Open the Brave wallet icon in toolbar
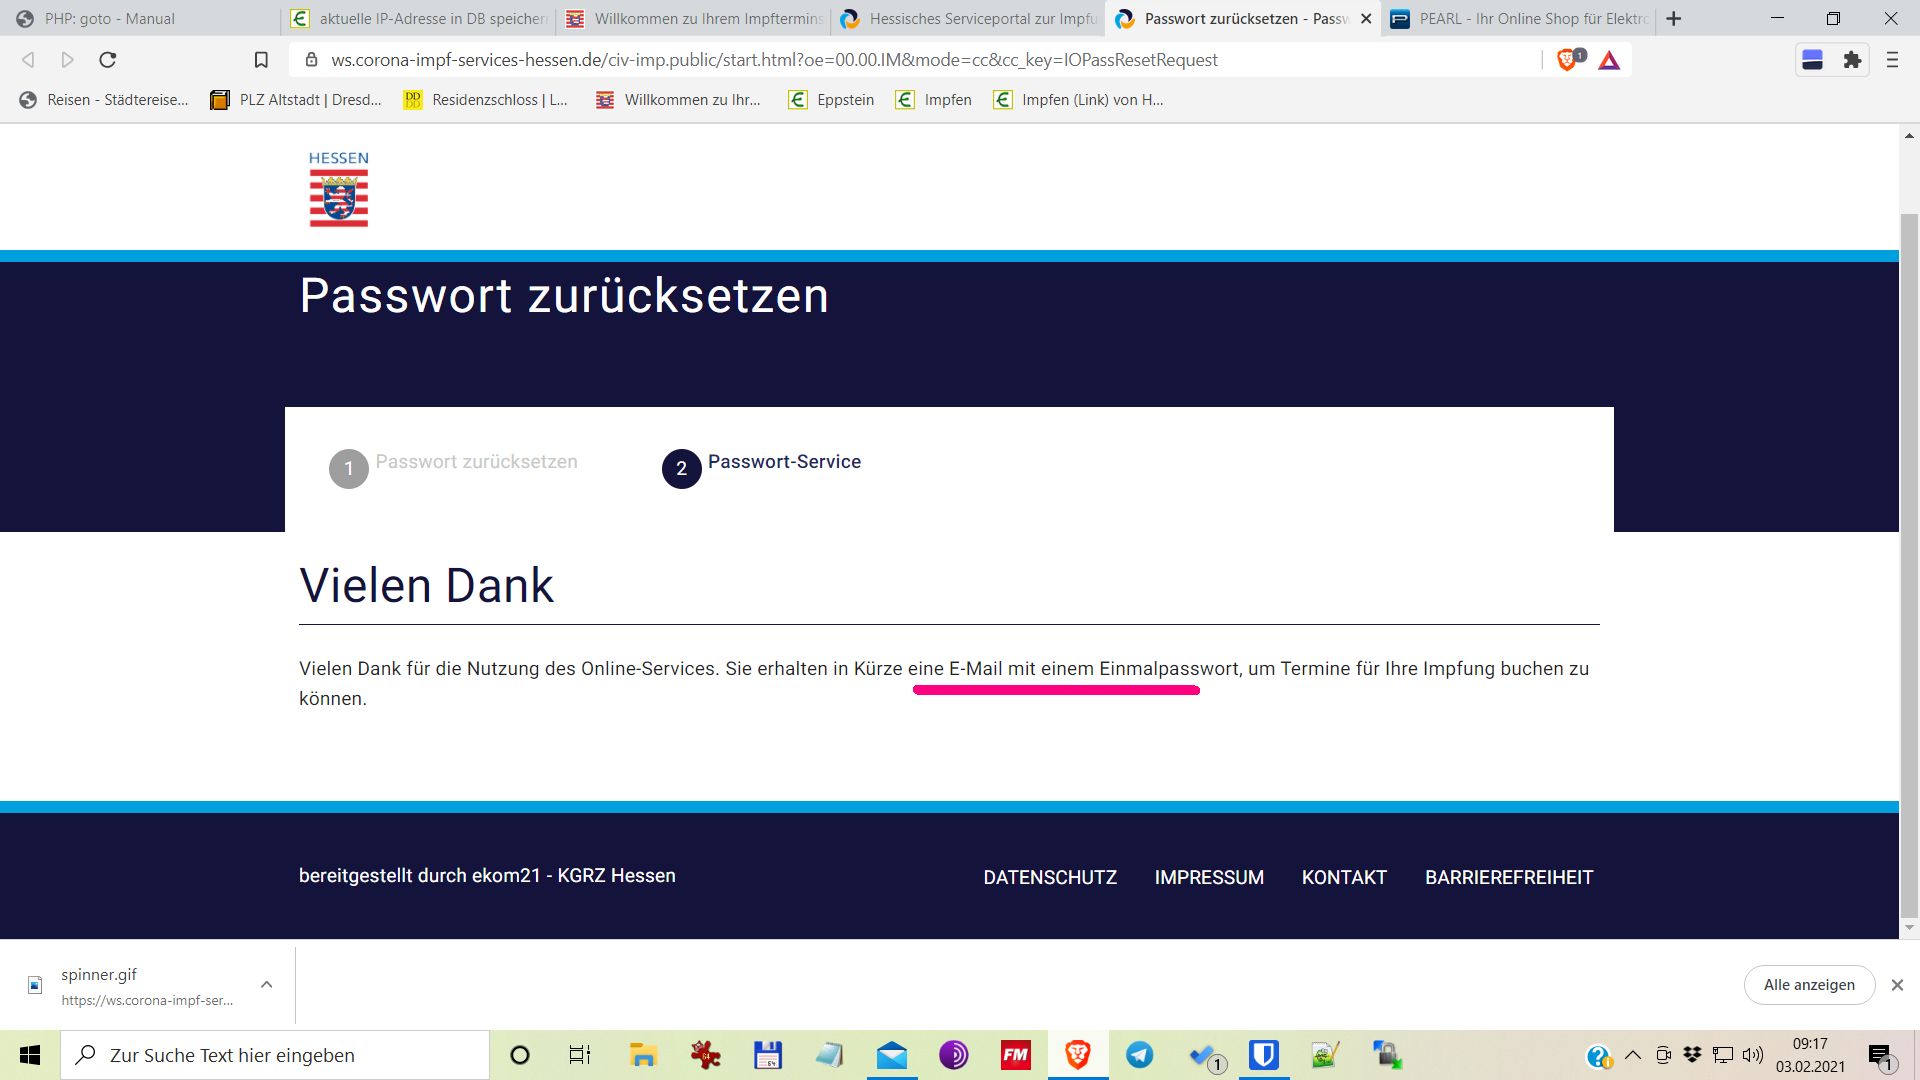The height and width of the screenshot is (1080, 1920). 1812,60
